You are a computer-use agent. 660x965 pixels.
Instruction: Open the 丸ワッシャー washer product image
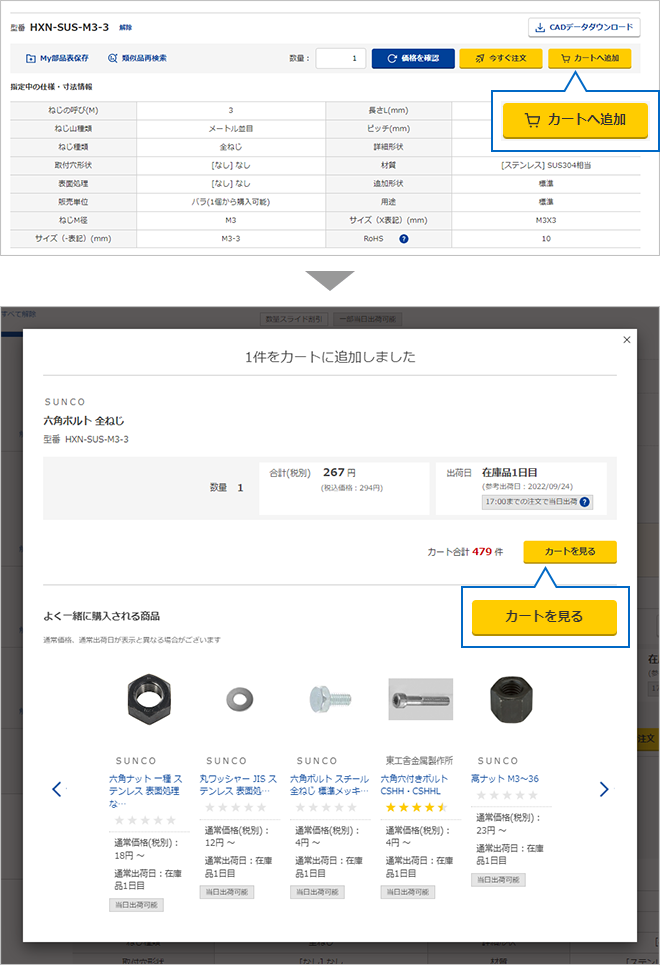(x=238, y=697)
